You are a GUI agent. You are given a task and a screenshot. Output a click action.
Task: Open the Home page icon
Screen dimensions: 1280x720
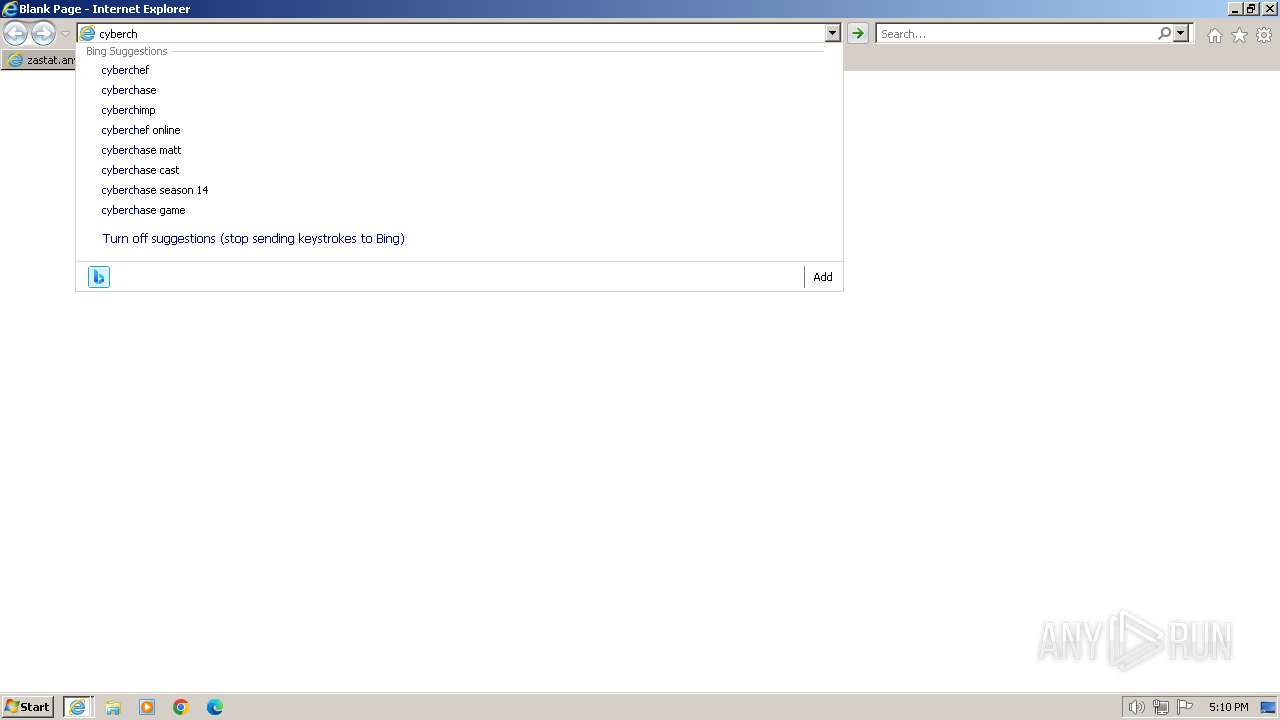(1214, 35)
